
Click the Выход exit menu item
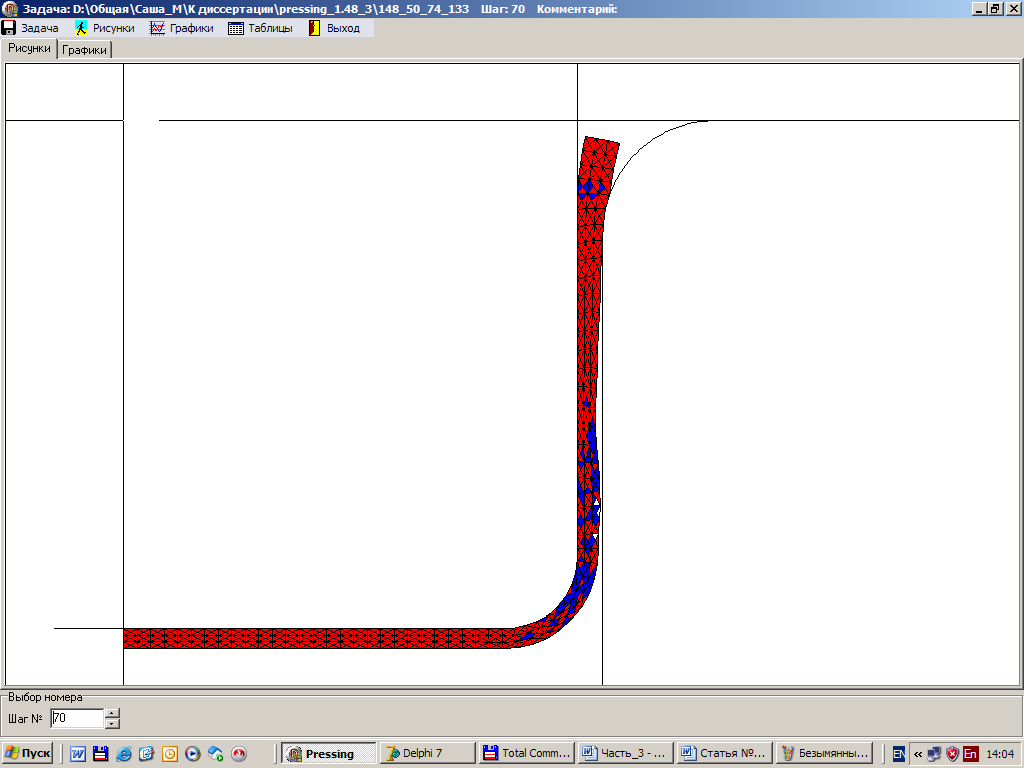point(335,28)
